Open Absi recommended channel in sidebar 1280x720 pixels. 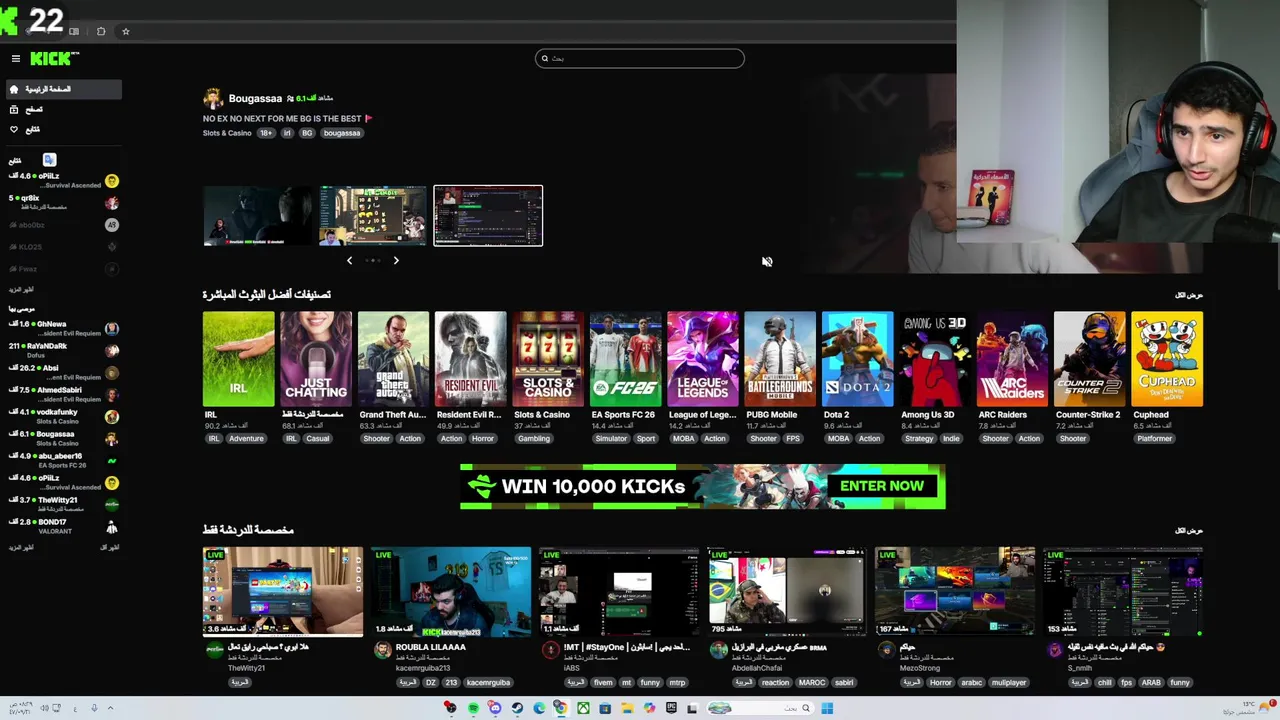62,372
